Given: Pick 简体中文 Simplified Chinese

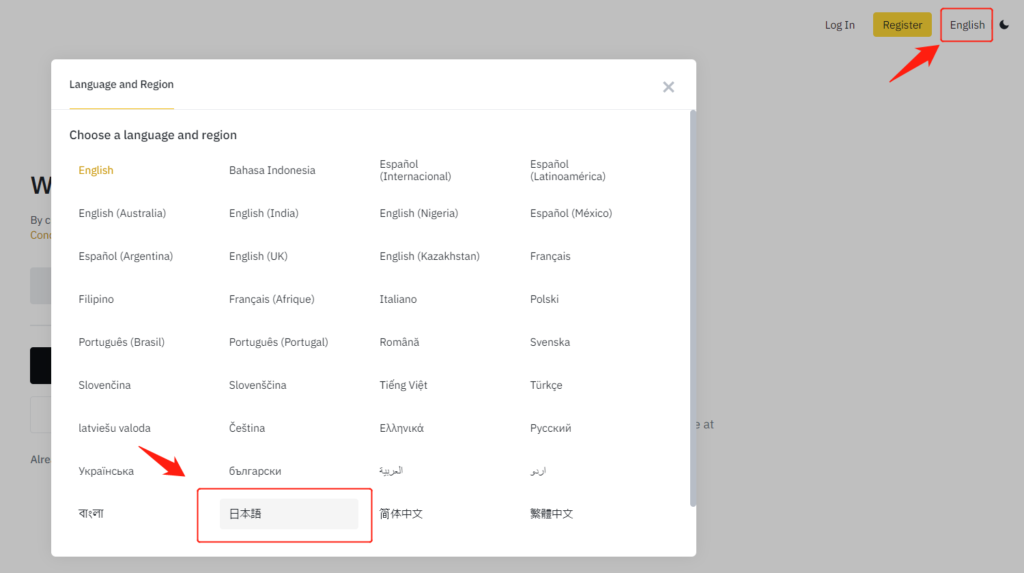Looking at the screenshot, I should click(x=401, y=514).
